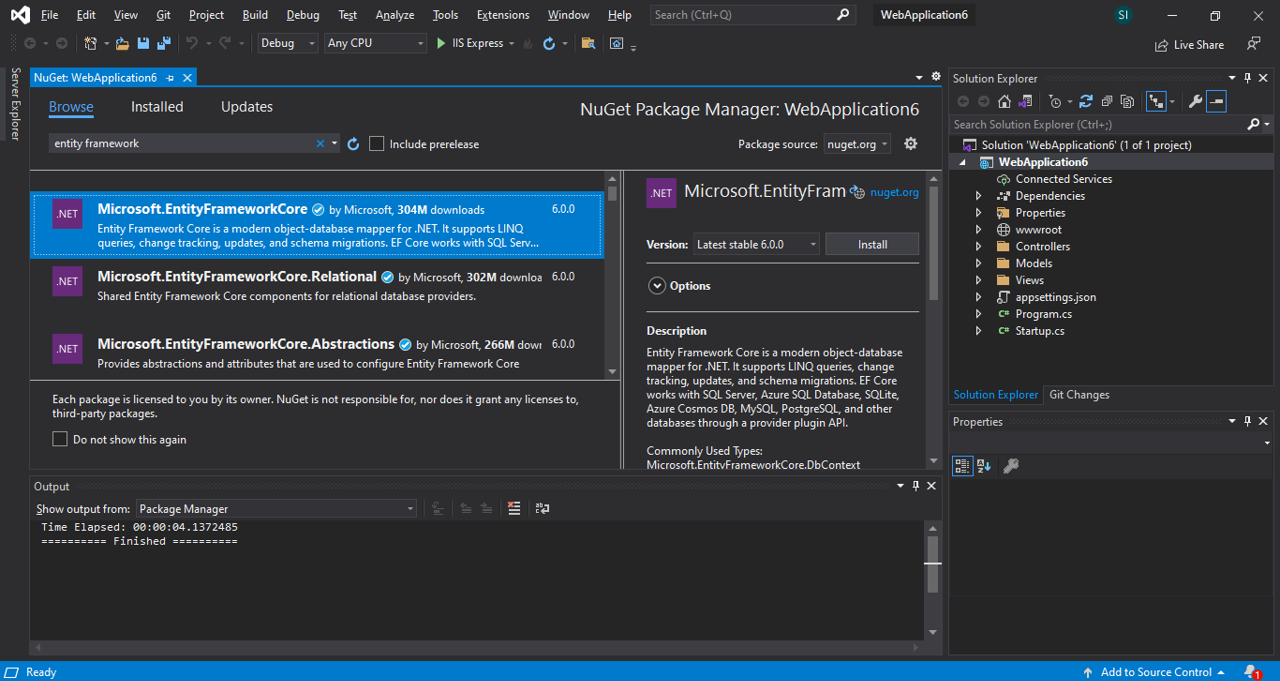Toggle Show All Files in Solution Explorer

tap(1127, 101)
